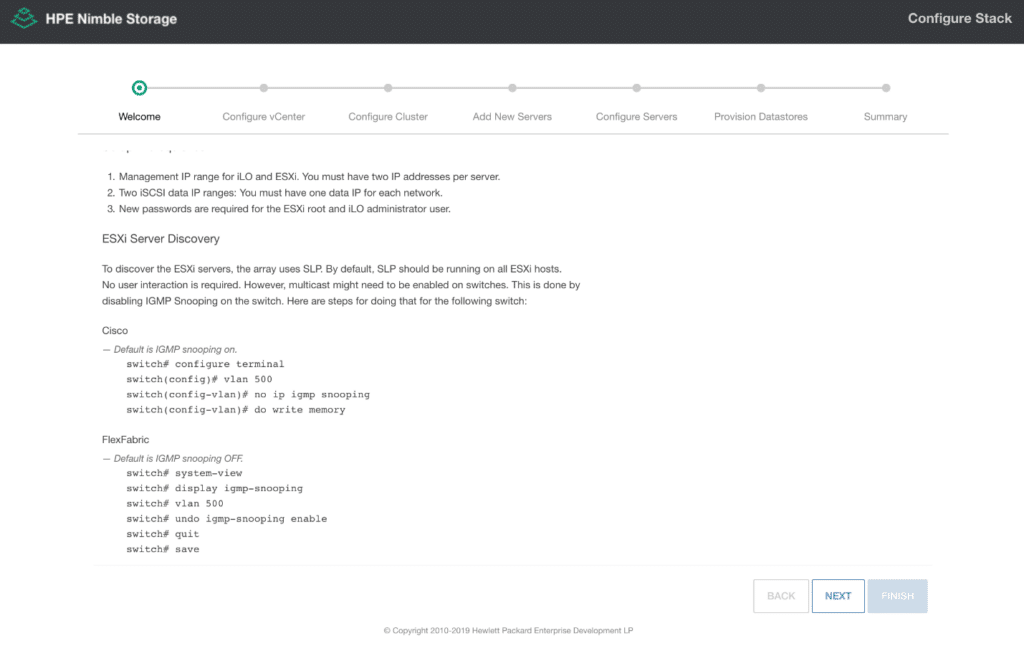Click the 'no ip igmp snooping' command line
Screen dimensions: 1024x646
pos(248,395)
